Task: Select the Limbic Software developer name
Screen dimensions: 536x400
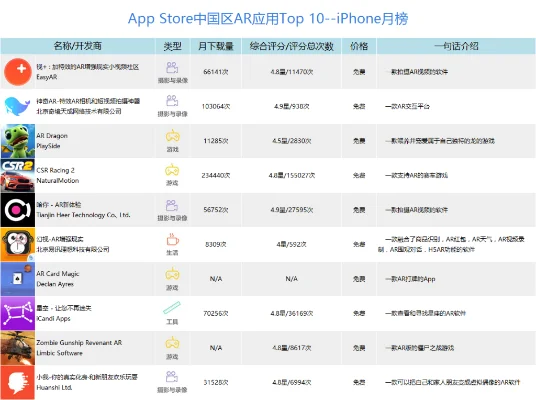Action: click(59, 353)
